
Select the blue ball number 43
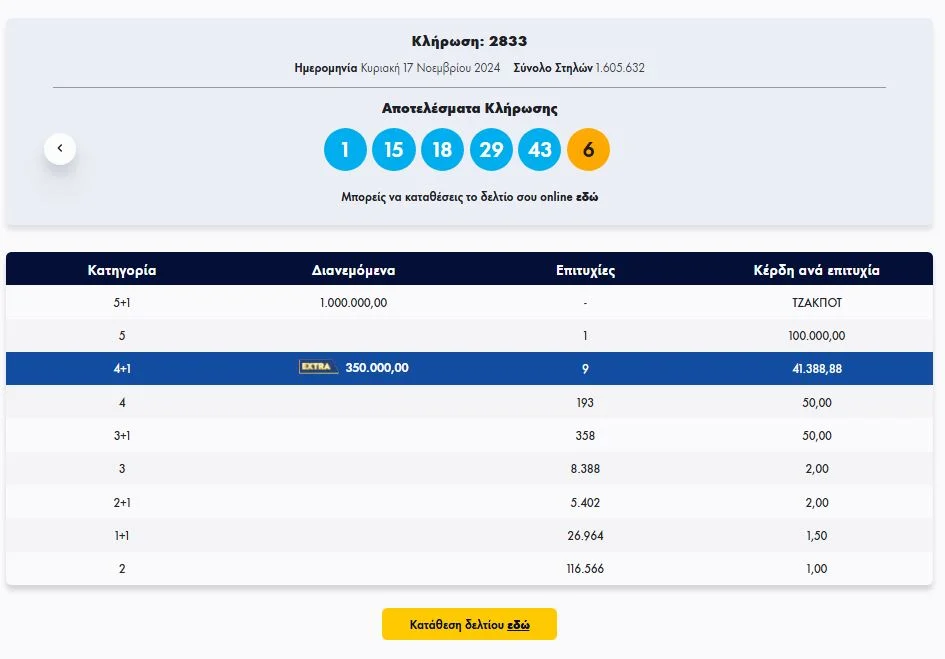(x=540, y=150)
